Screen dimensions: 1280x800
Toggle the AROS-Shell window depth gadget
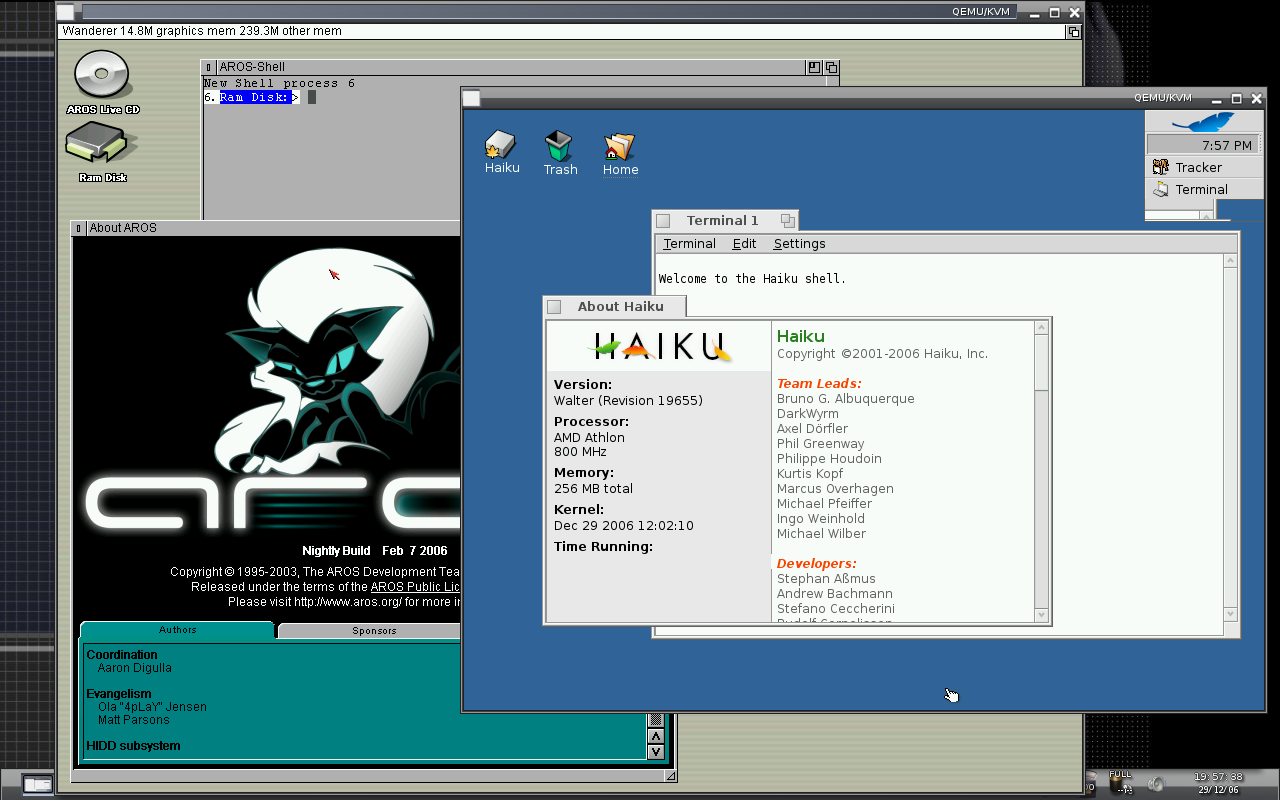click(x=830, y=67)
